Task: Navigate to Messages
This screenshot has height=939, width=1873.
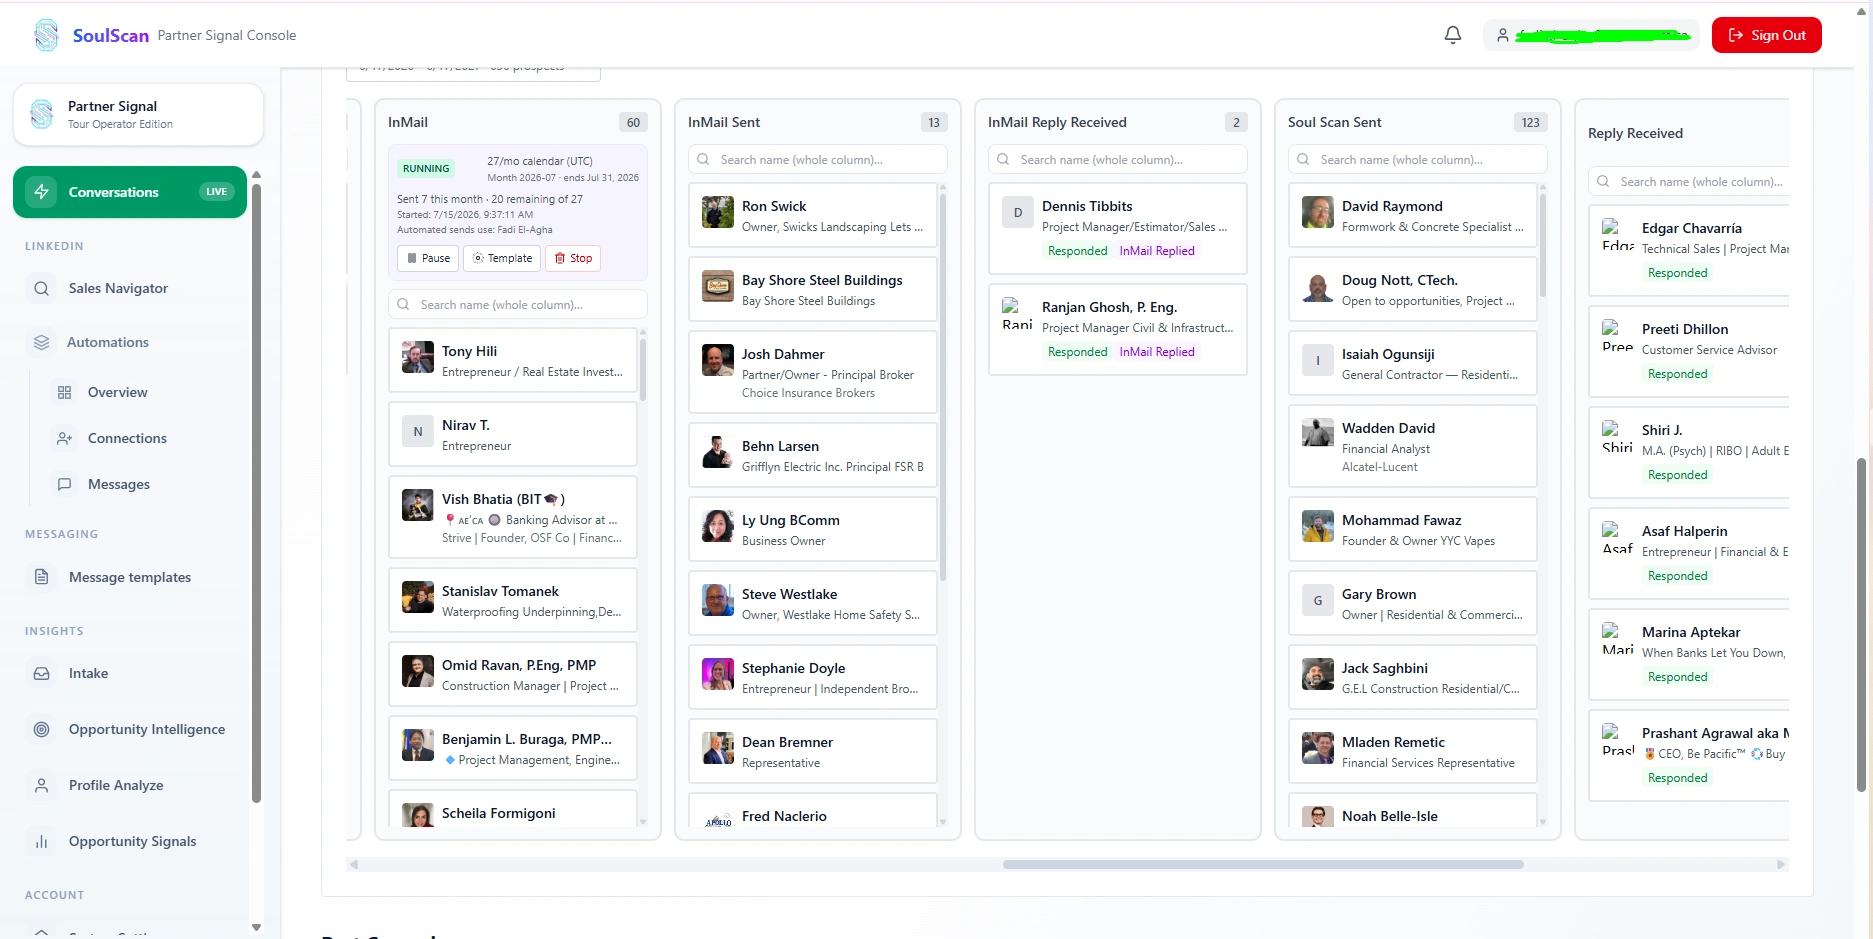Action: click(x=118, y=484)
